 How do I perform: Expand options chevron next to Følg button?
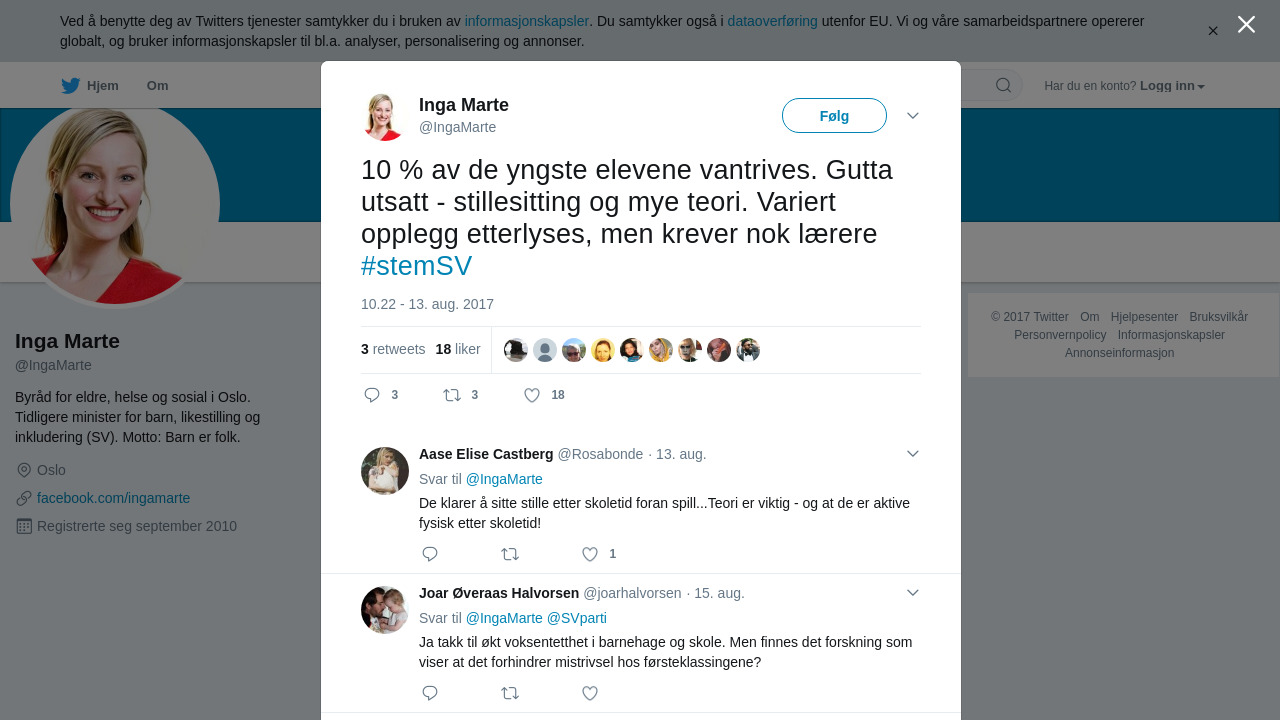coord(913,116)
